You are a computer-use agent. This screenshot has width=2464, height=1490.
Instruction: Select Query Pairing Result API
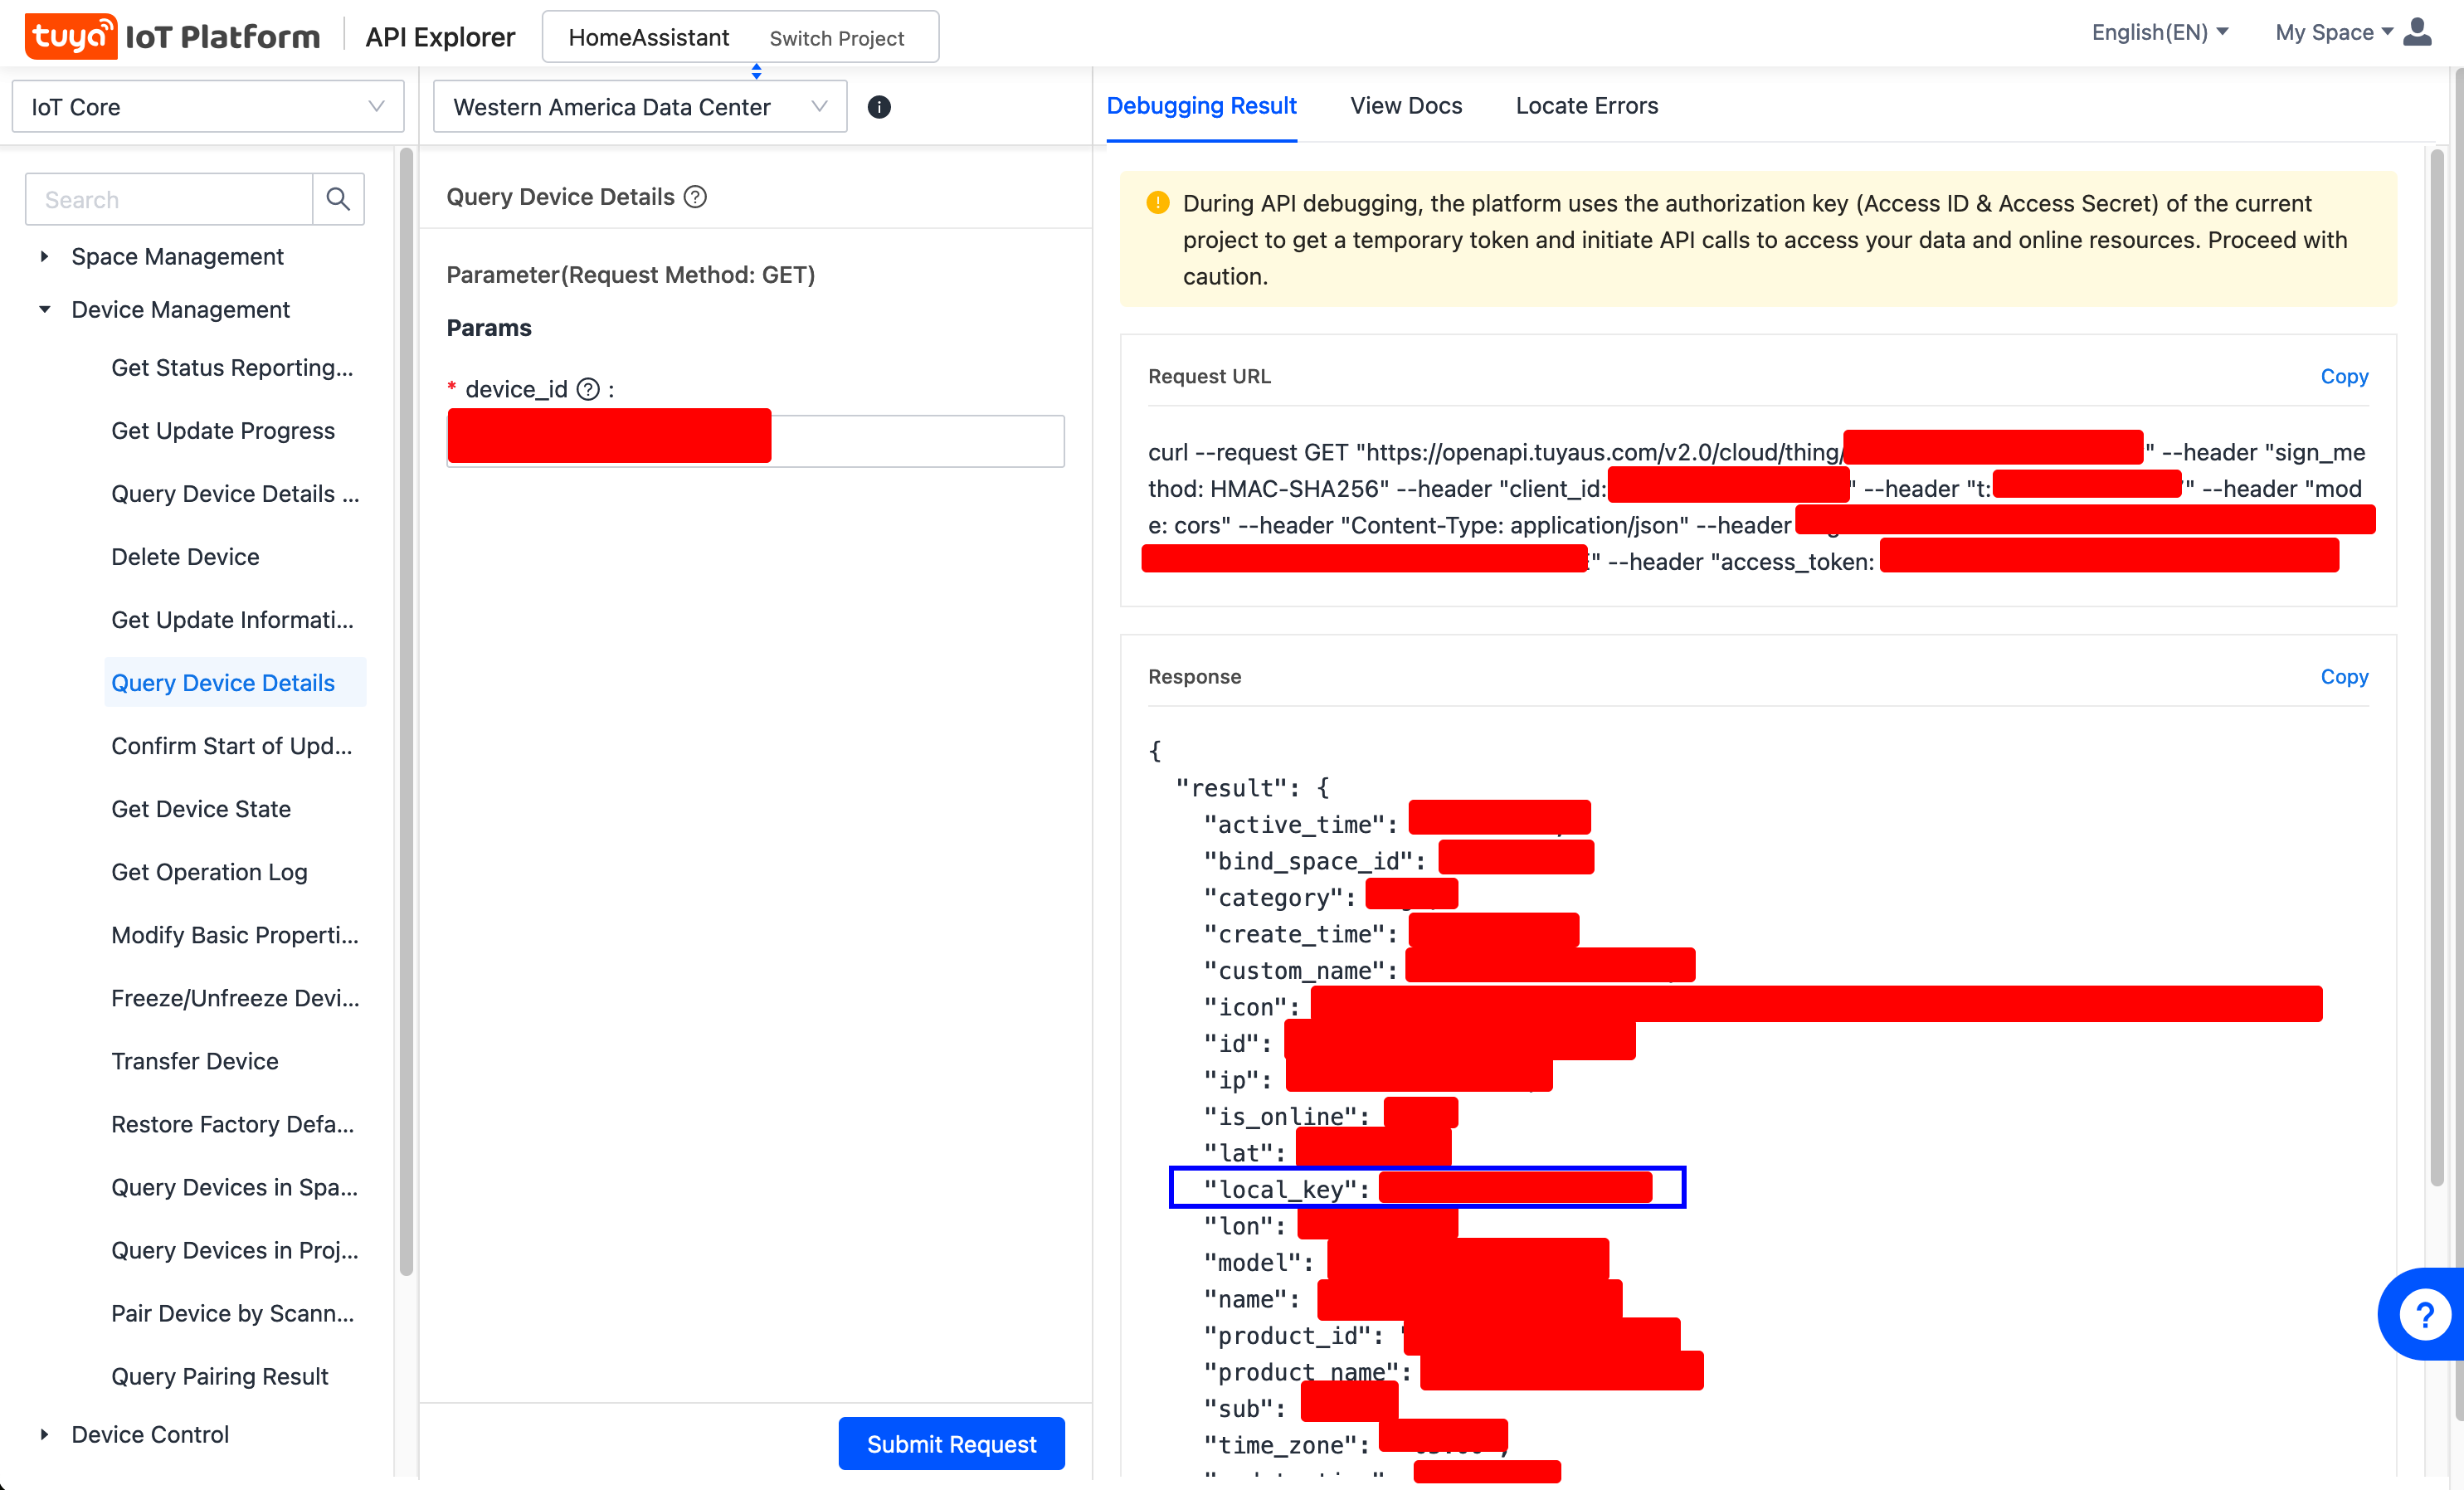[219, 1376]
